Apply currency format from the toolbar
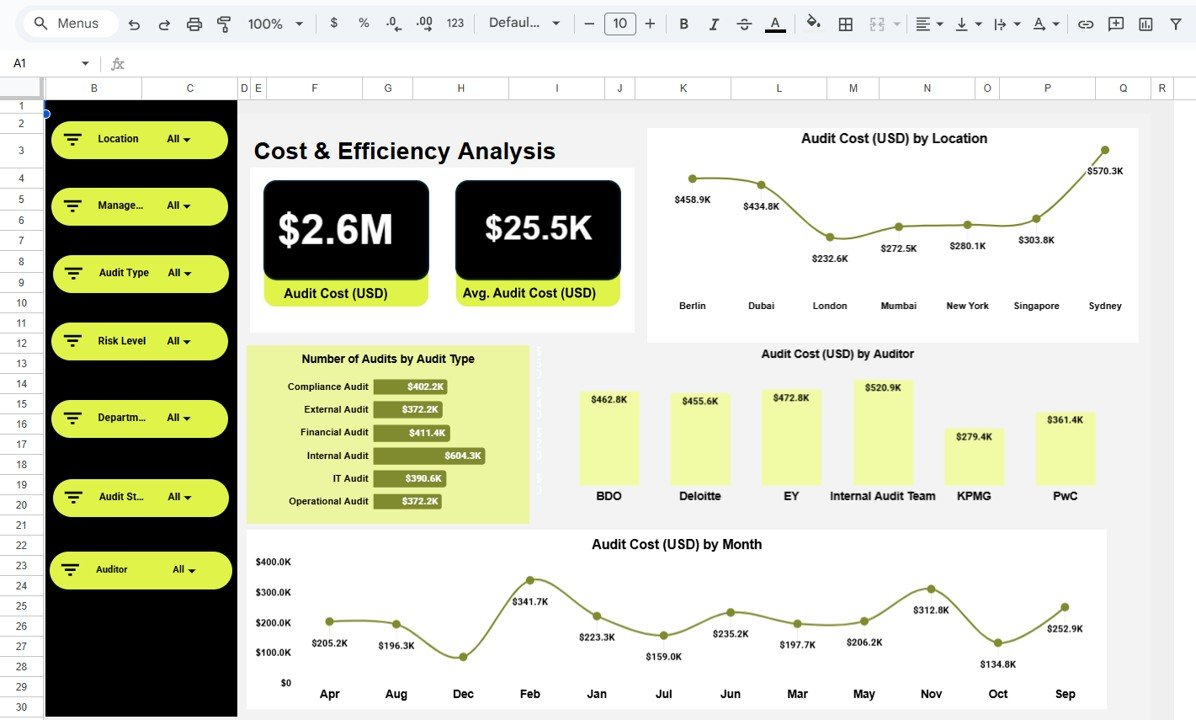Viewport: 1196px width, 720px height. point(334,23)
